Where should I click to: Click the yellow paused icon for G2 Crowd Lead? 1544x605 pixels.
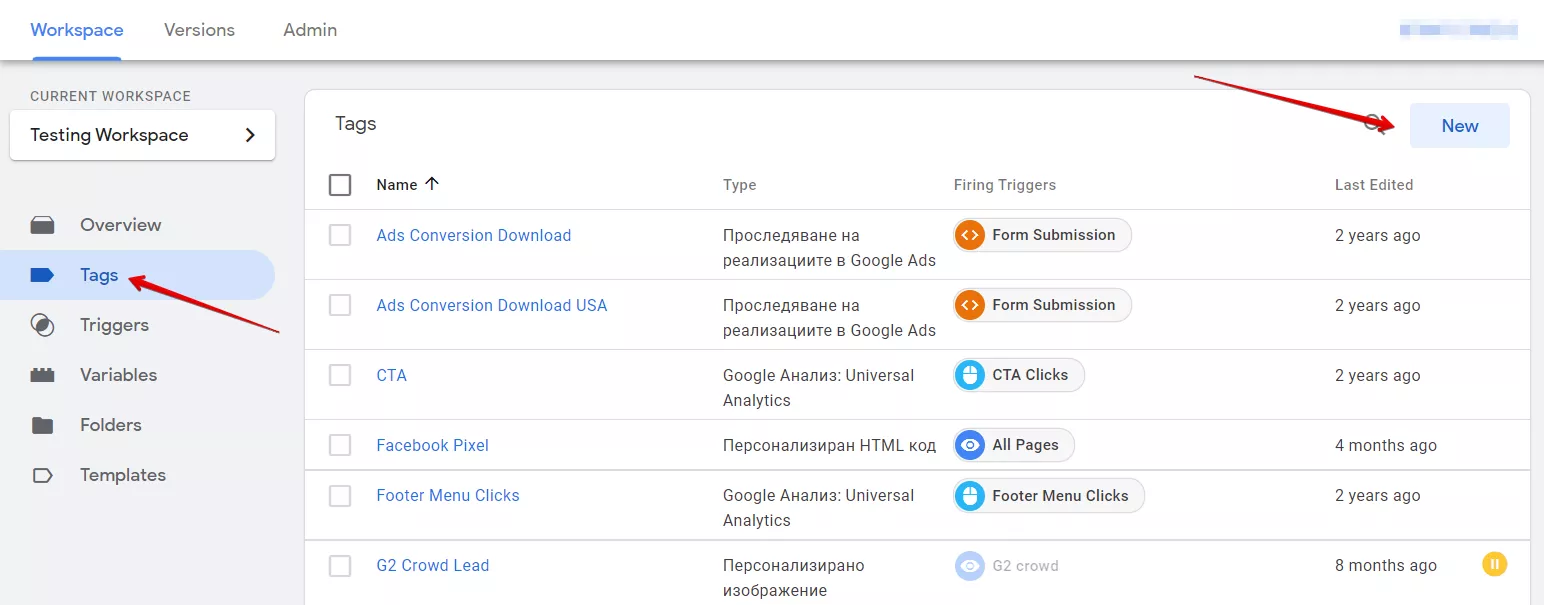1494,564
